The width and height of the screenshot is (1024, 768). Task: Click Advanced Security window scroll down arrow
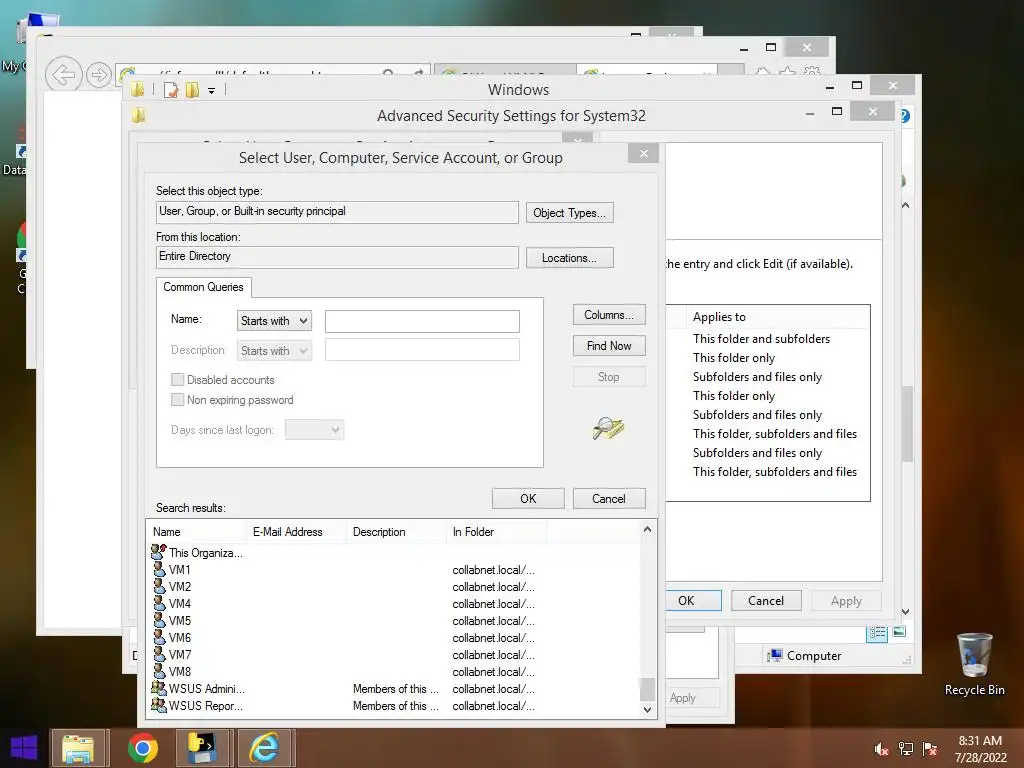tap(906, 612)
